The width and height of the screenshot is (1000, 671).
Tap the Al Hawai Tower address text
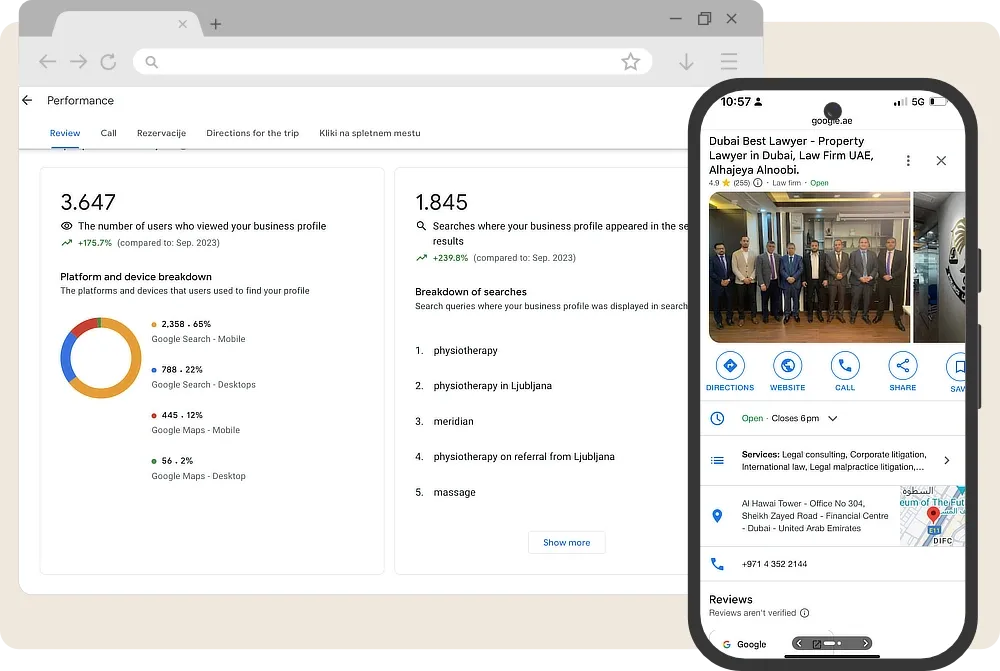[x=815, y=516]
